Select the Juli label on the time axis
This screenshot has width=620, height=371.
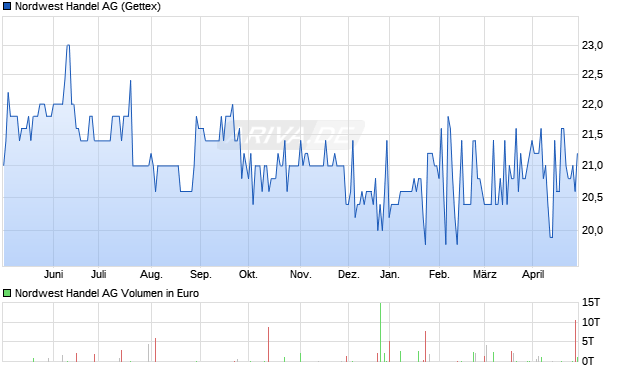[x=98, y=274]
